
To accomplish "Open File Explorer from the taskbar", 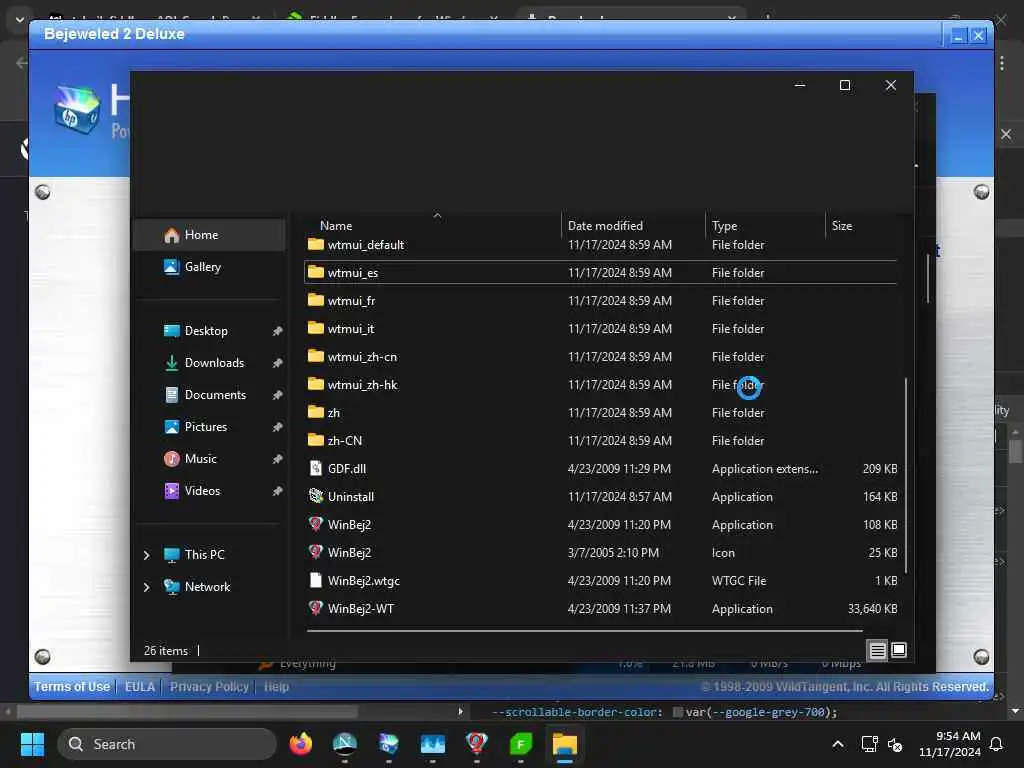I will [565, 744].
